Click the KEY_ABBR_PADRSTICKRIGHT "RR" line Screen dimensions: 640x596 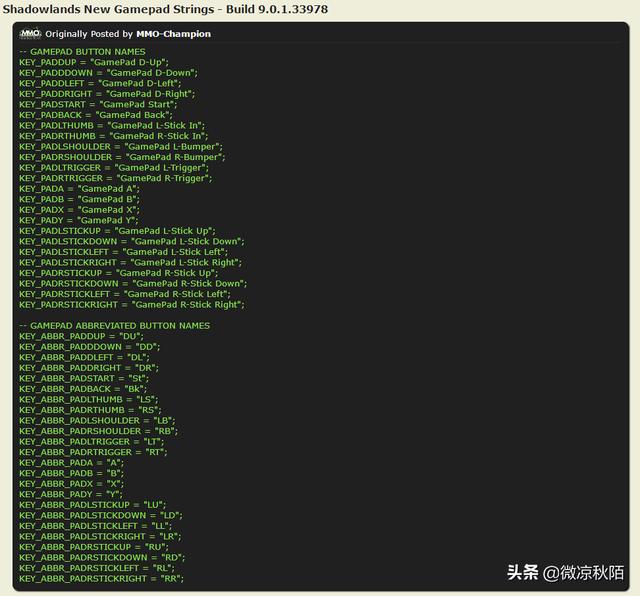(102, 578)
